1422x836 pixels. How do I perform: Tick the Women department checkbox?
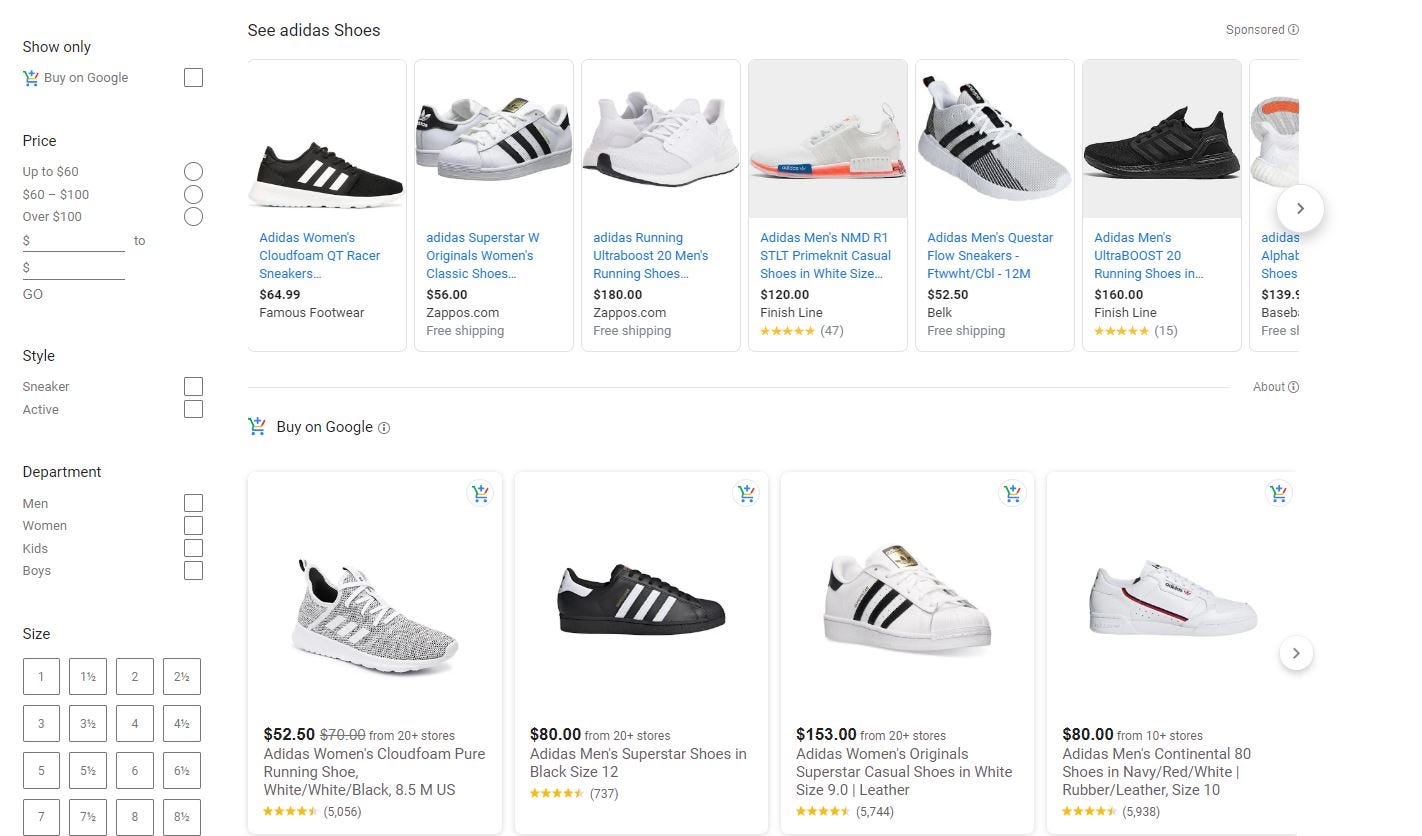[193, 526]
